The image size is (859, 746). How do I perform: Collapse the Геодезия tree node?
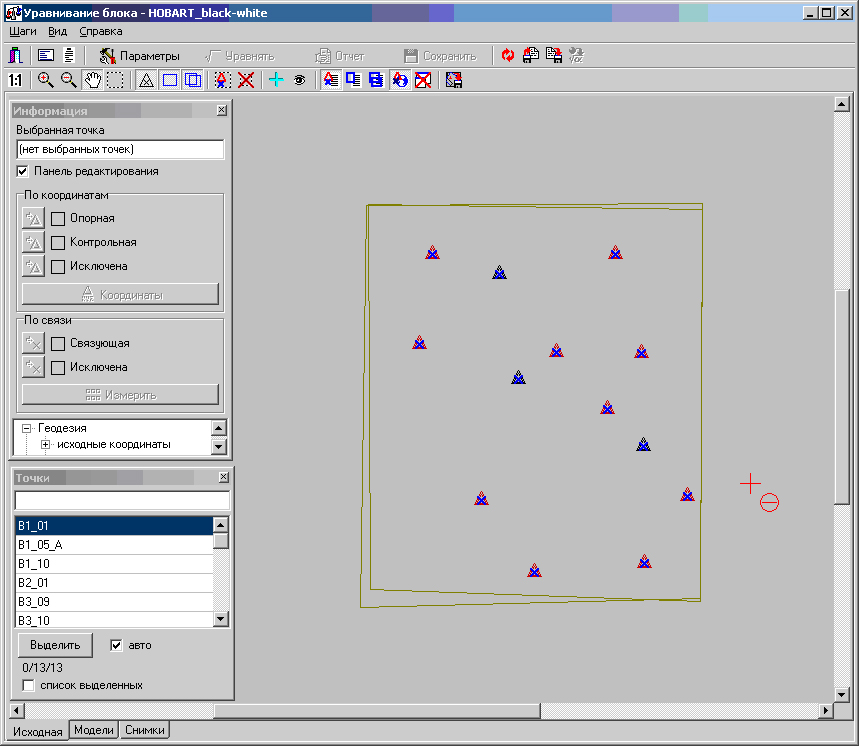pyautogui.click(x=27, y=428)
